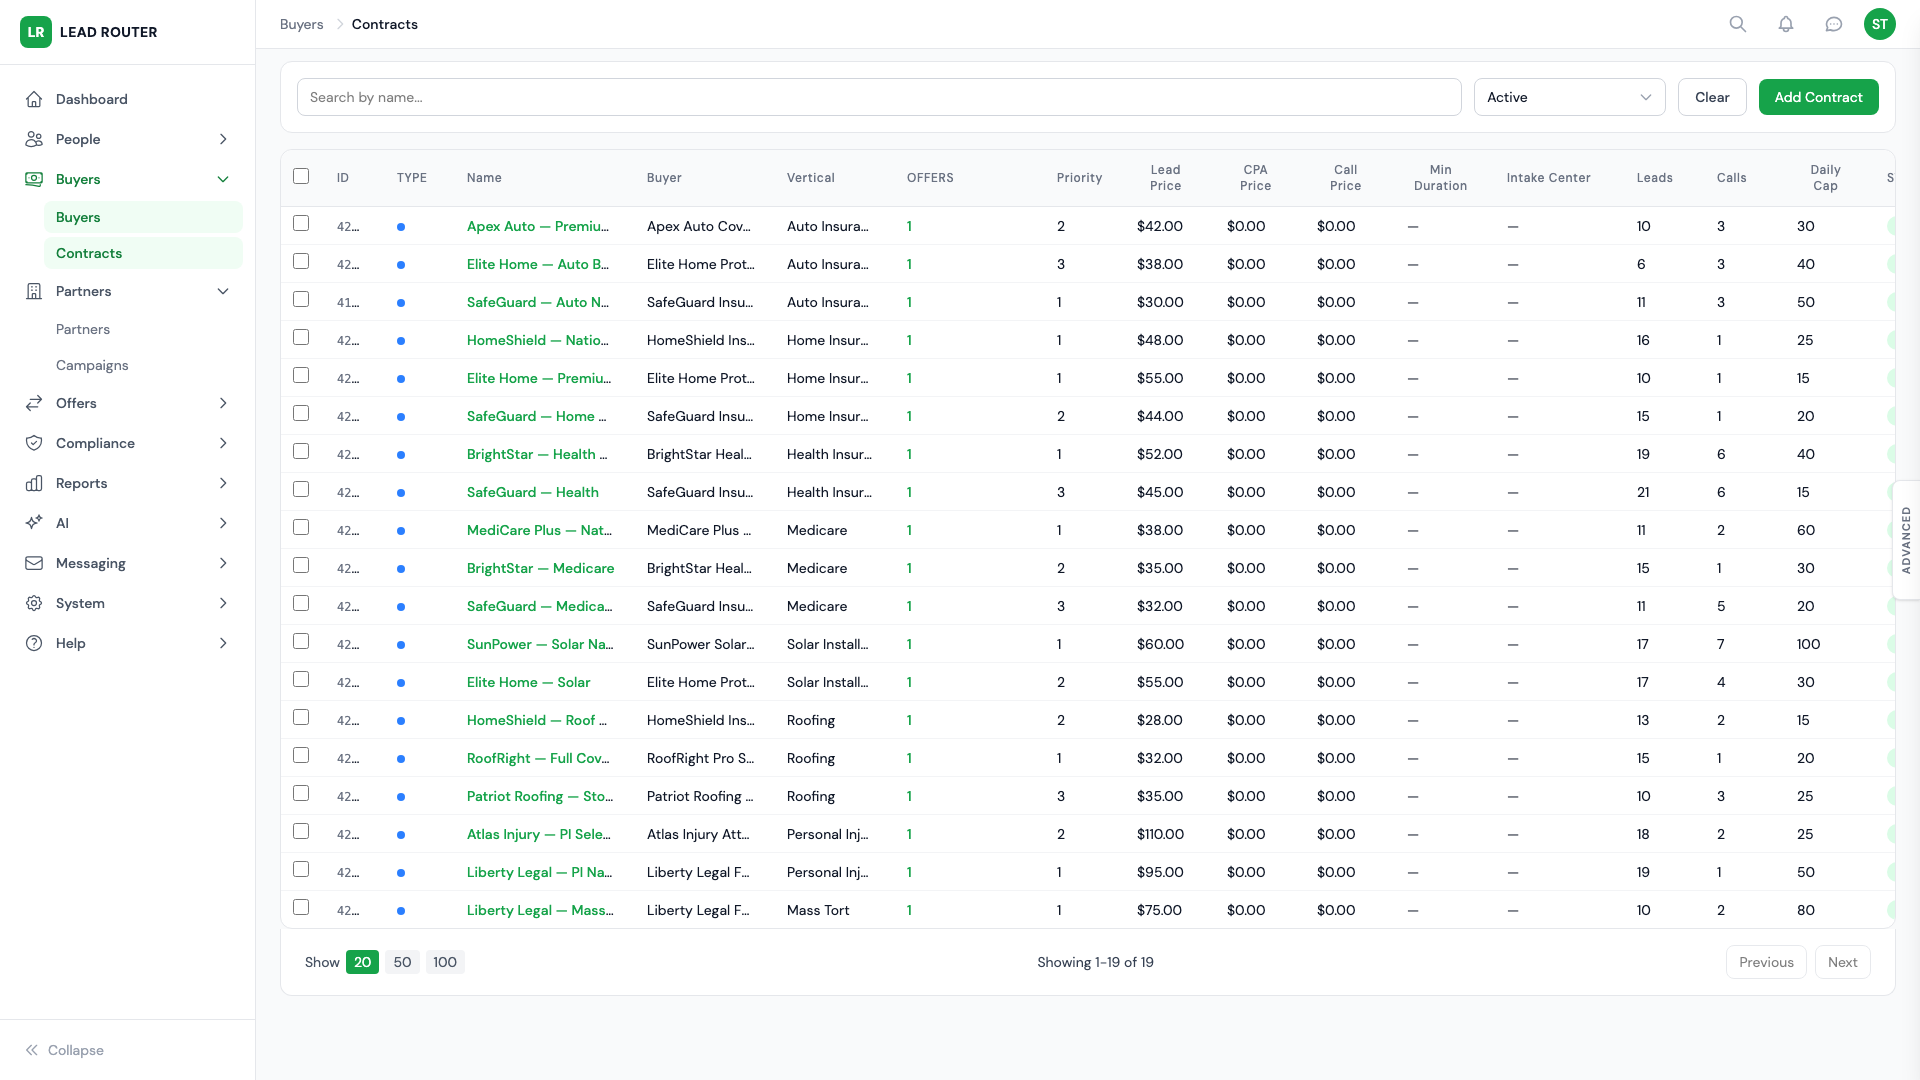Collapse the Partners section chevron
The width and height of the screenshot is (1920, 1080).
tap(223, 291)
